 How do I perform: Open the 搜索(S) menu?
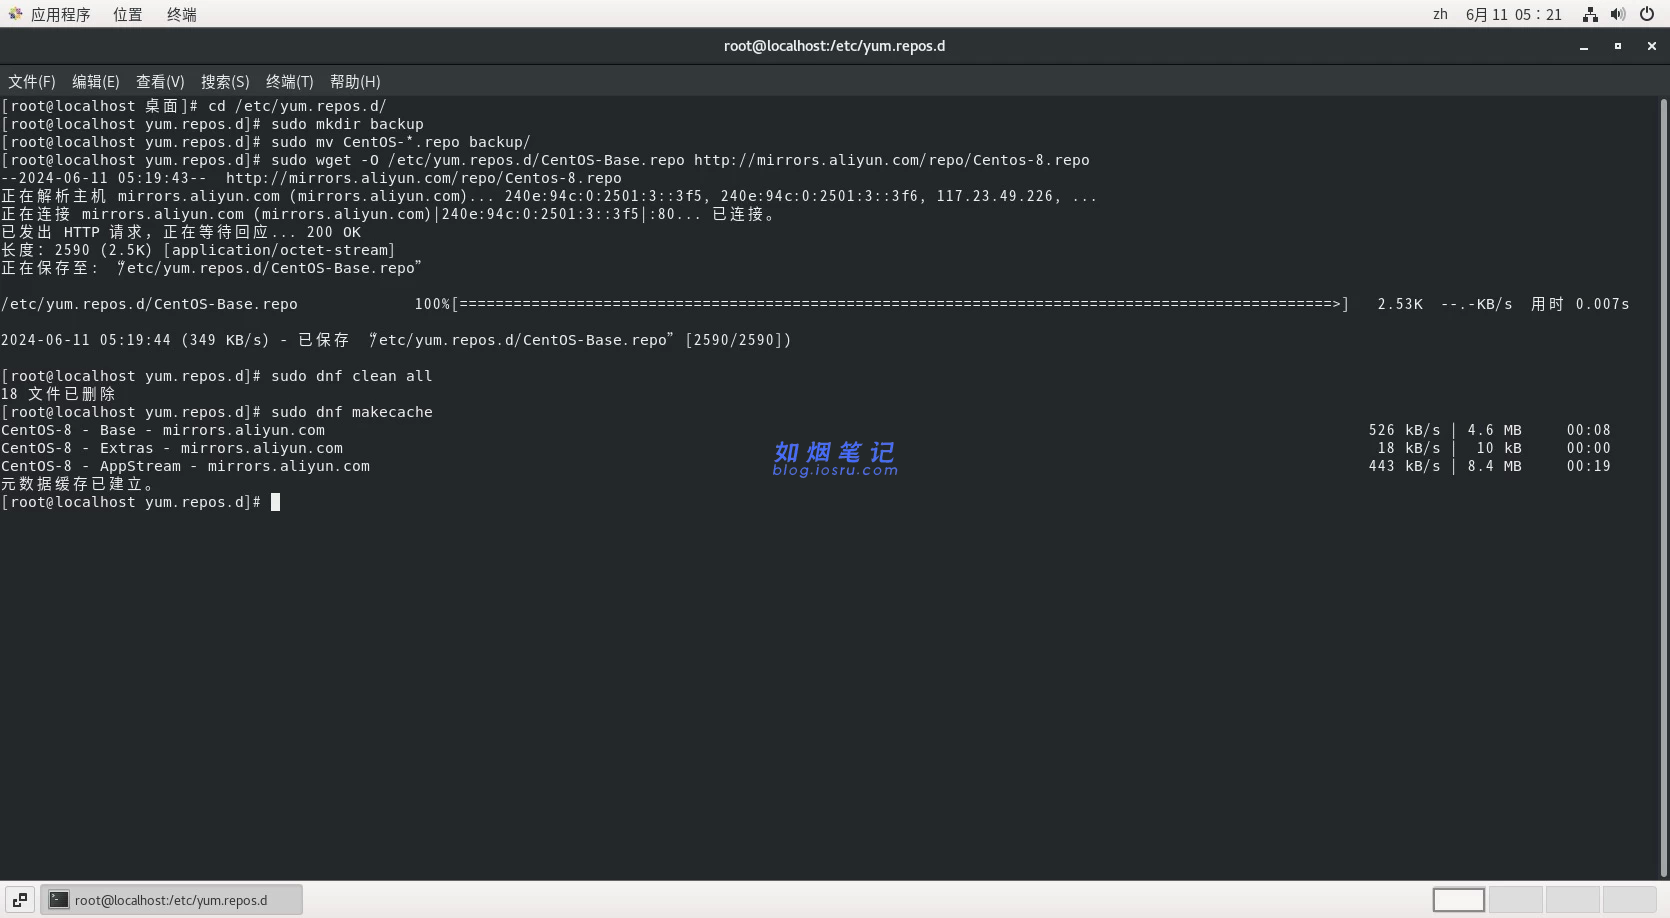pyautogui.click(x=225, y=82)
